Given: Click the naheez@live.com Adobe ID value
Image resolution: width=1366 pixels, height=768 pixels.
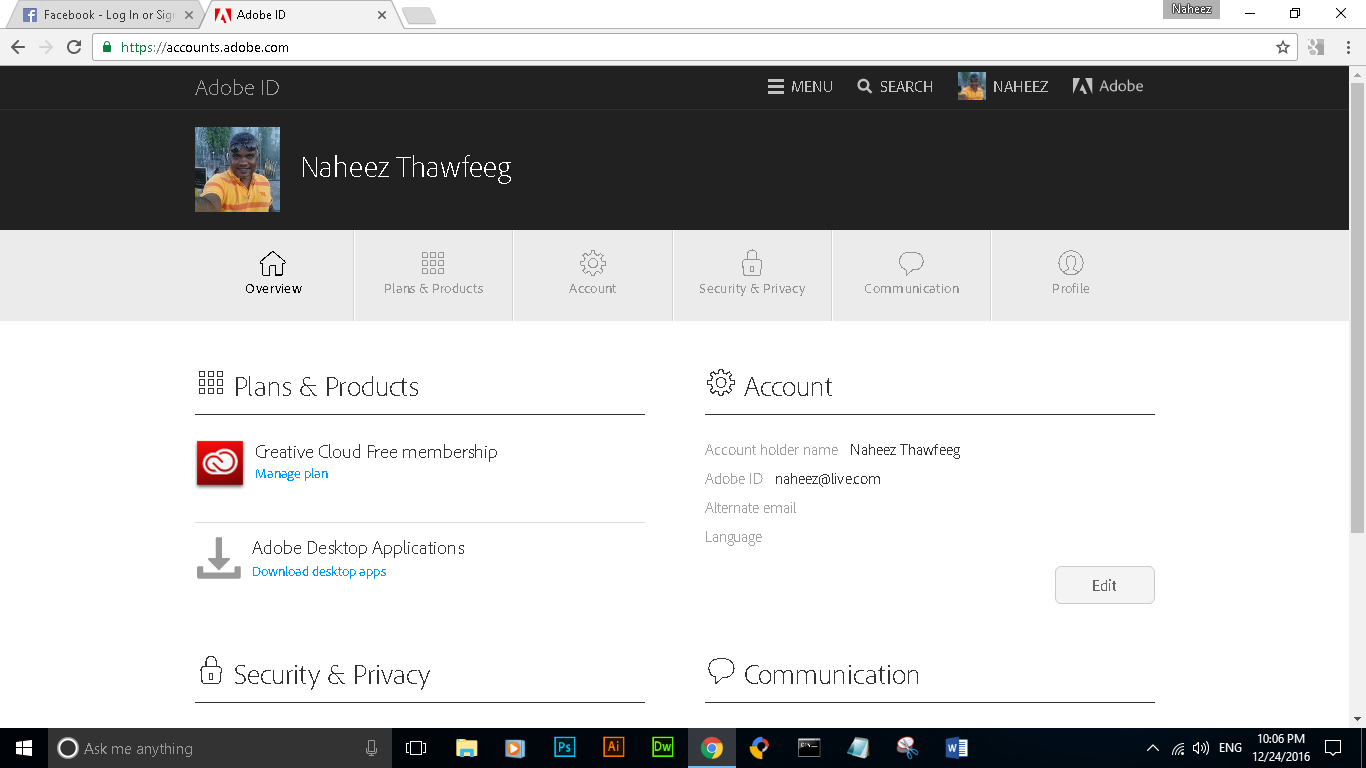Looking at the screenshot, I should (828, 479).
